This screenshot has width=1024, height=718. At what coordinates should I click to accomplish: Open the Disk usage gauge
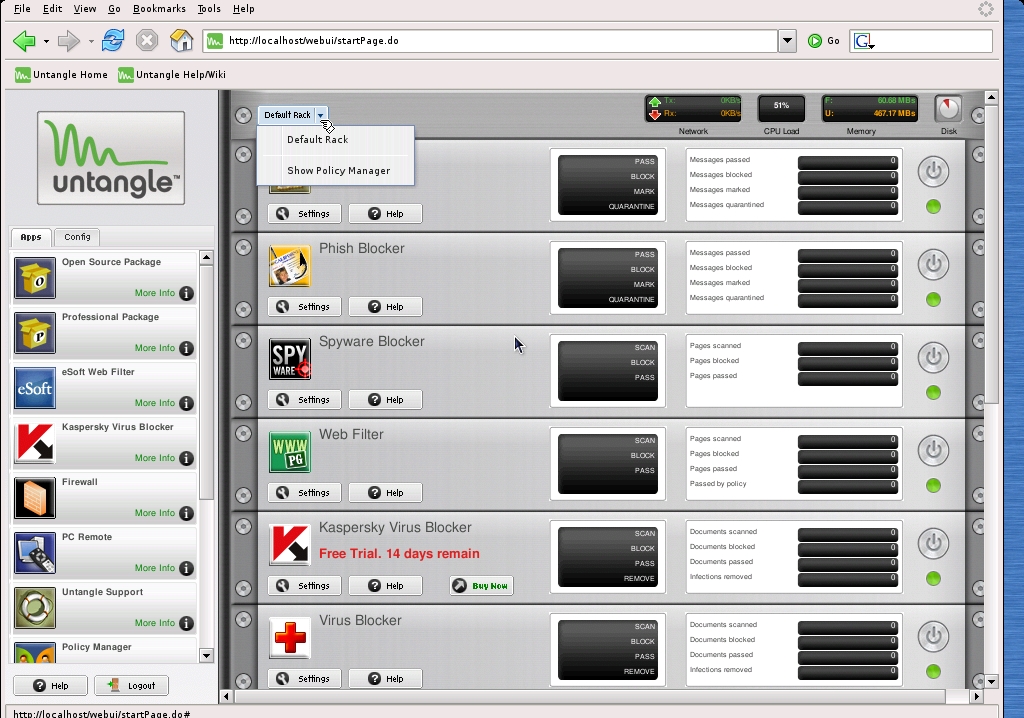tap(948, 108)
